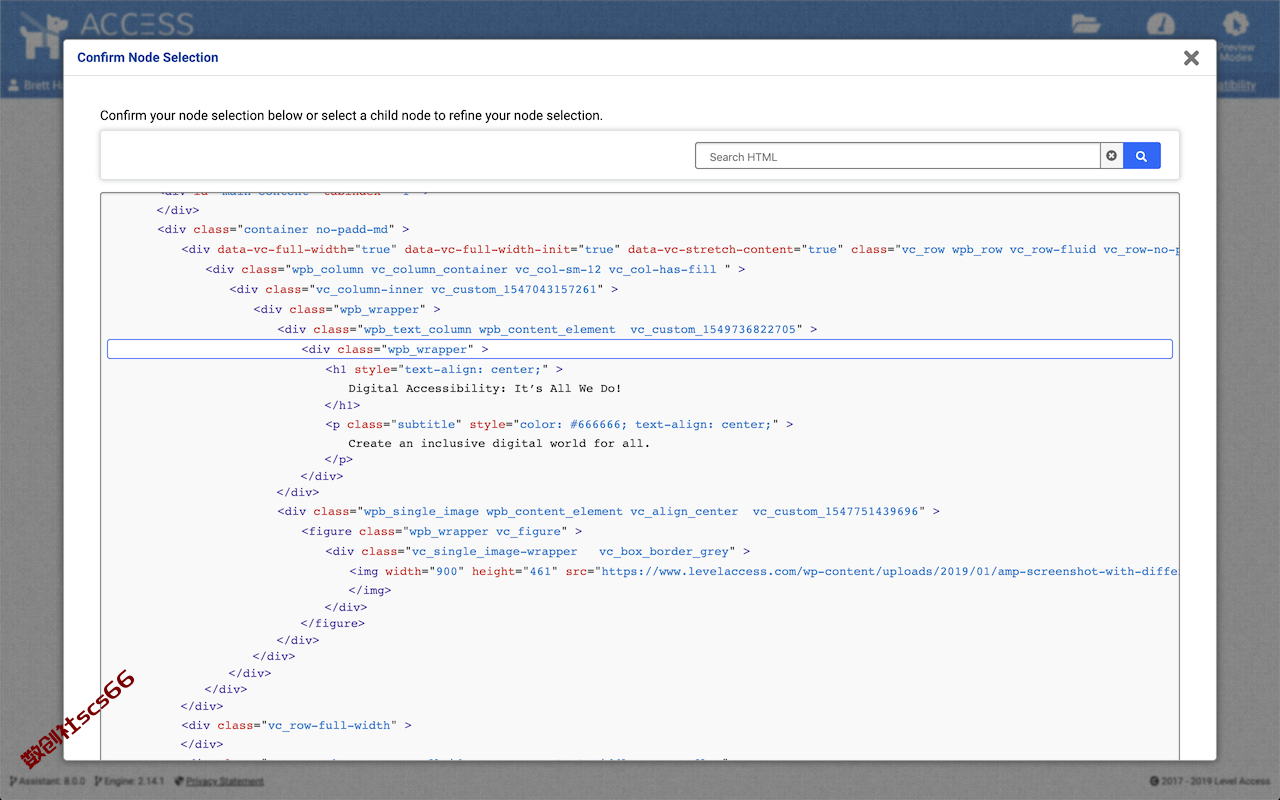Select the highlighted div class="wpb_wrapper" node
This screenshot has width=1280, height=800.
639,349
